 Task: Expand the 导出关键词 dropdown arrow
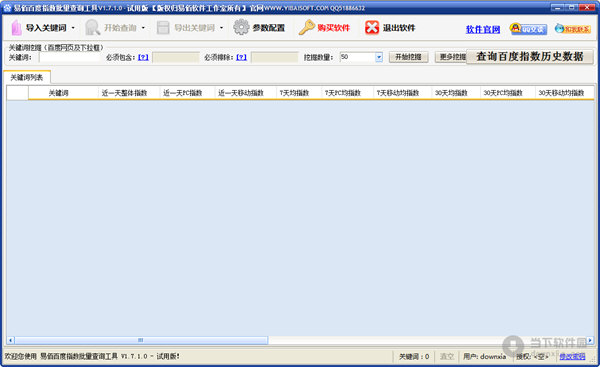point(222,28)
